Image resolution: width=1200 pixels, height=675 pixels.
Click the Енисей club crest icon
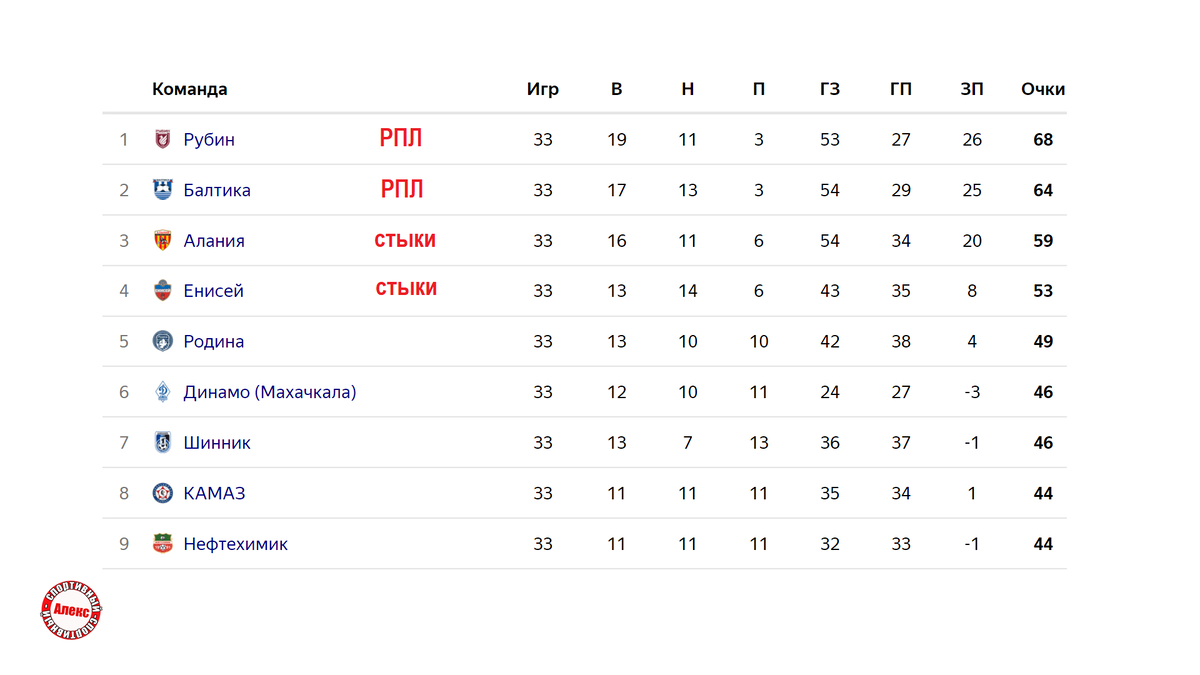(x=162, y=291)
